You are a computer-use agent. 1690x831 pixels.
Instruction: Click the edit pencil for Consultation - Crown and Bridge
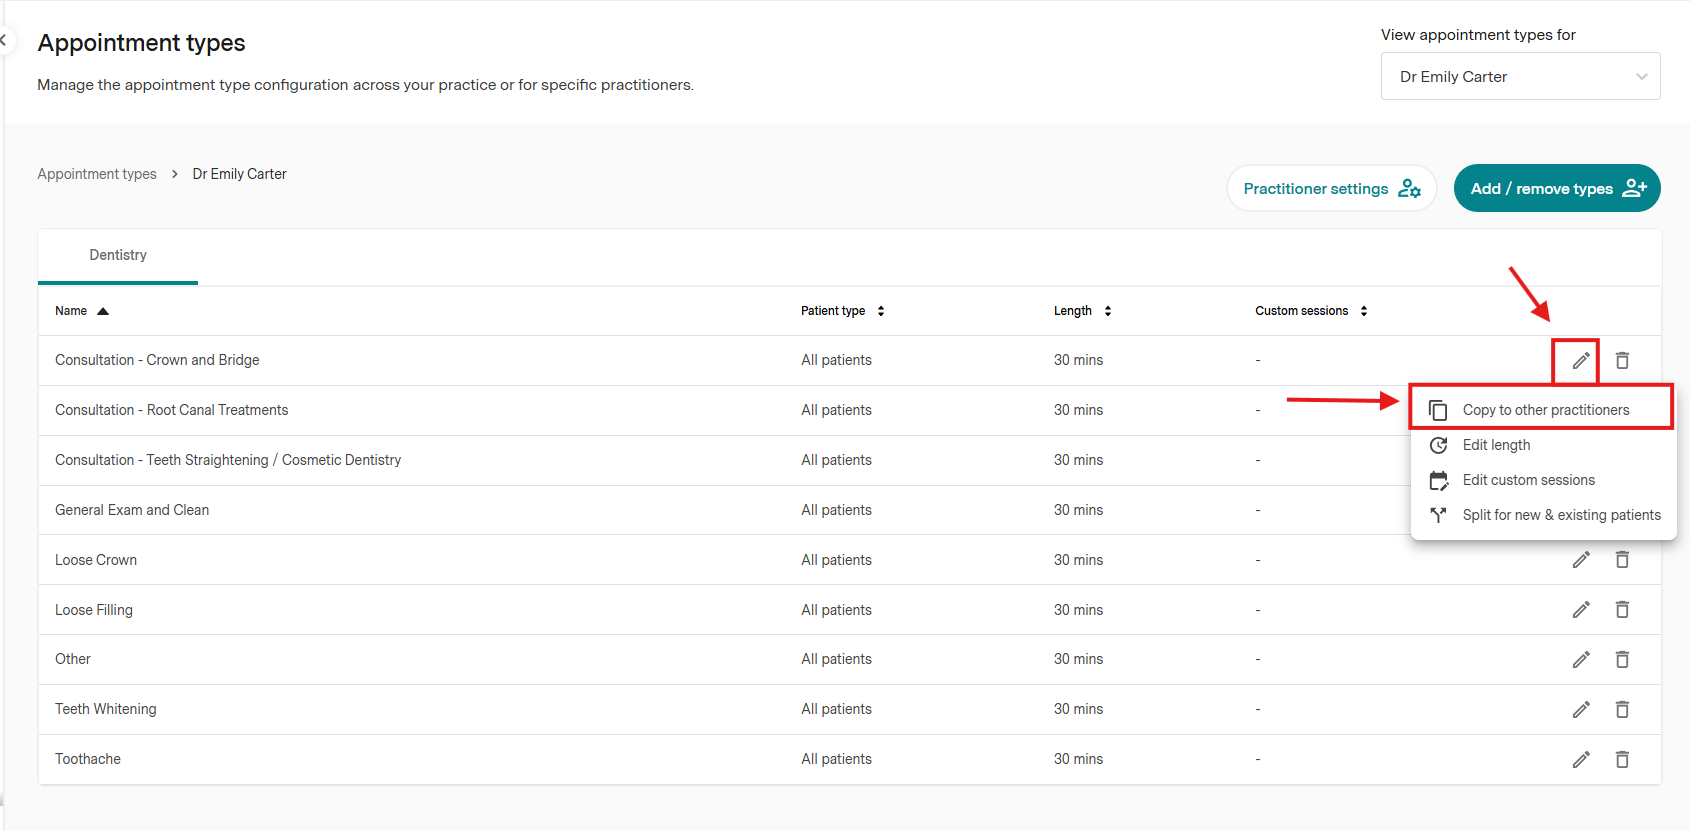(1580, 360)
